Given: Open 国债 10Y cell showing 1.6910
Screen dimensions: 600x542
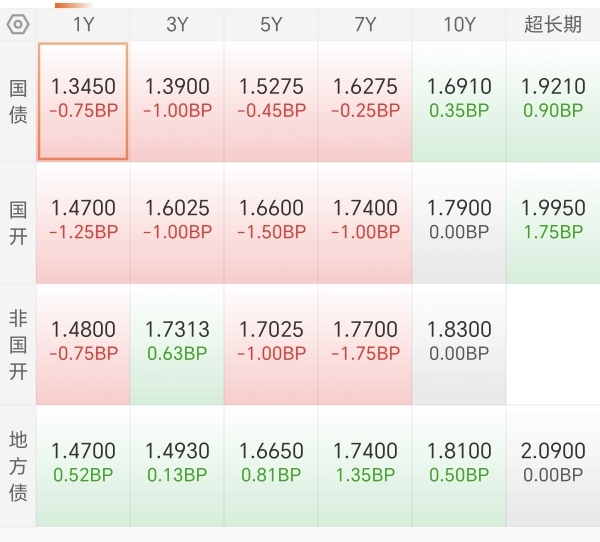Looking at the screenshot, I should (x=459, y=101).
